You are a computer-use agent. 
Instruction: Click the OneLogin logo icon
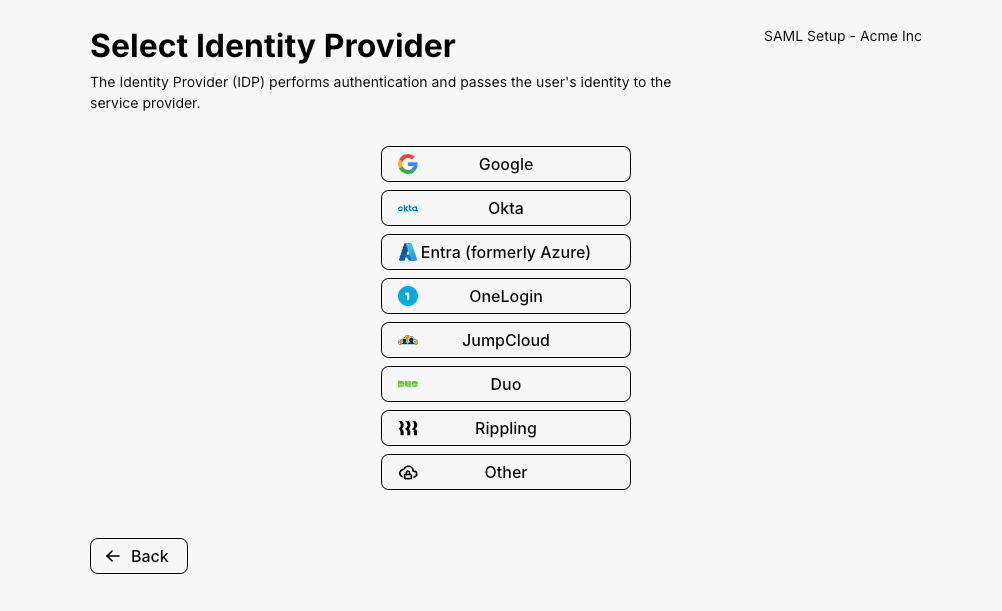point(407,296)
